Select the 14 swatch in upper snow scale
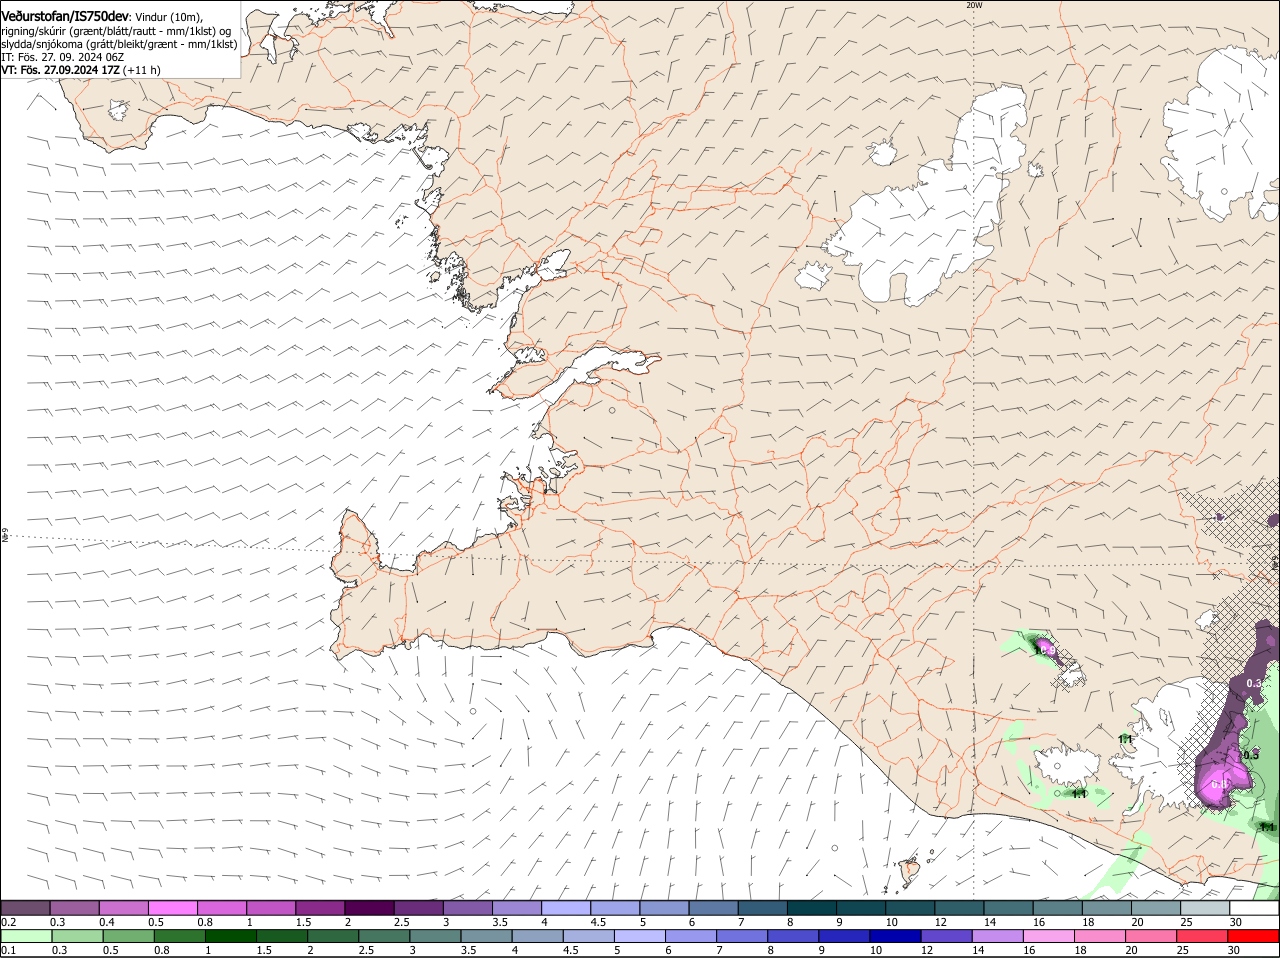 (1008, 907)
